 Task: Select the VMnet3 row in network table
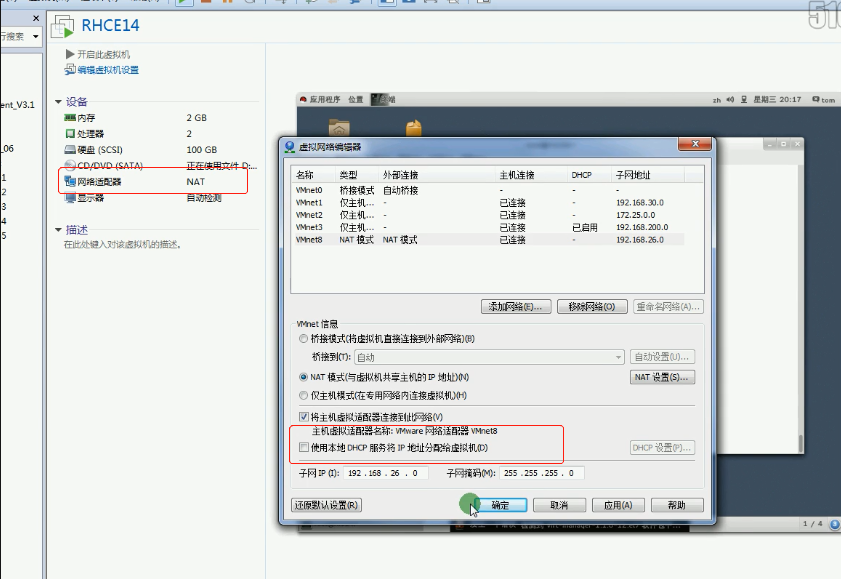[x=489, y=227]
